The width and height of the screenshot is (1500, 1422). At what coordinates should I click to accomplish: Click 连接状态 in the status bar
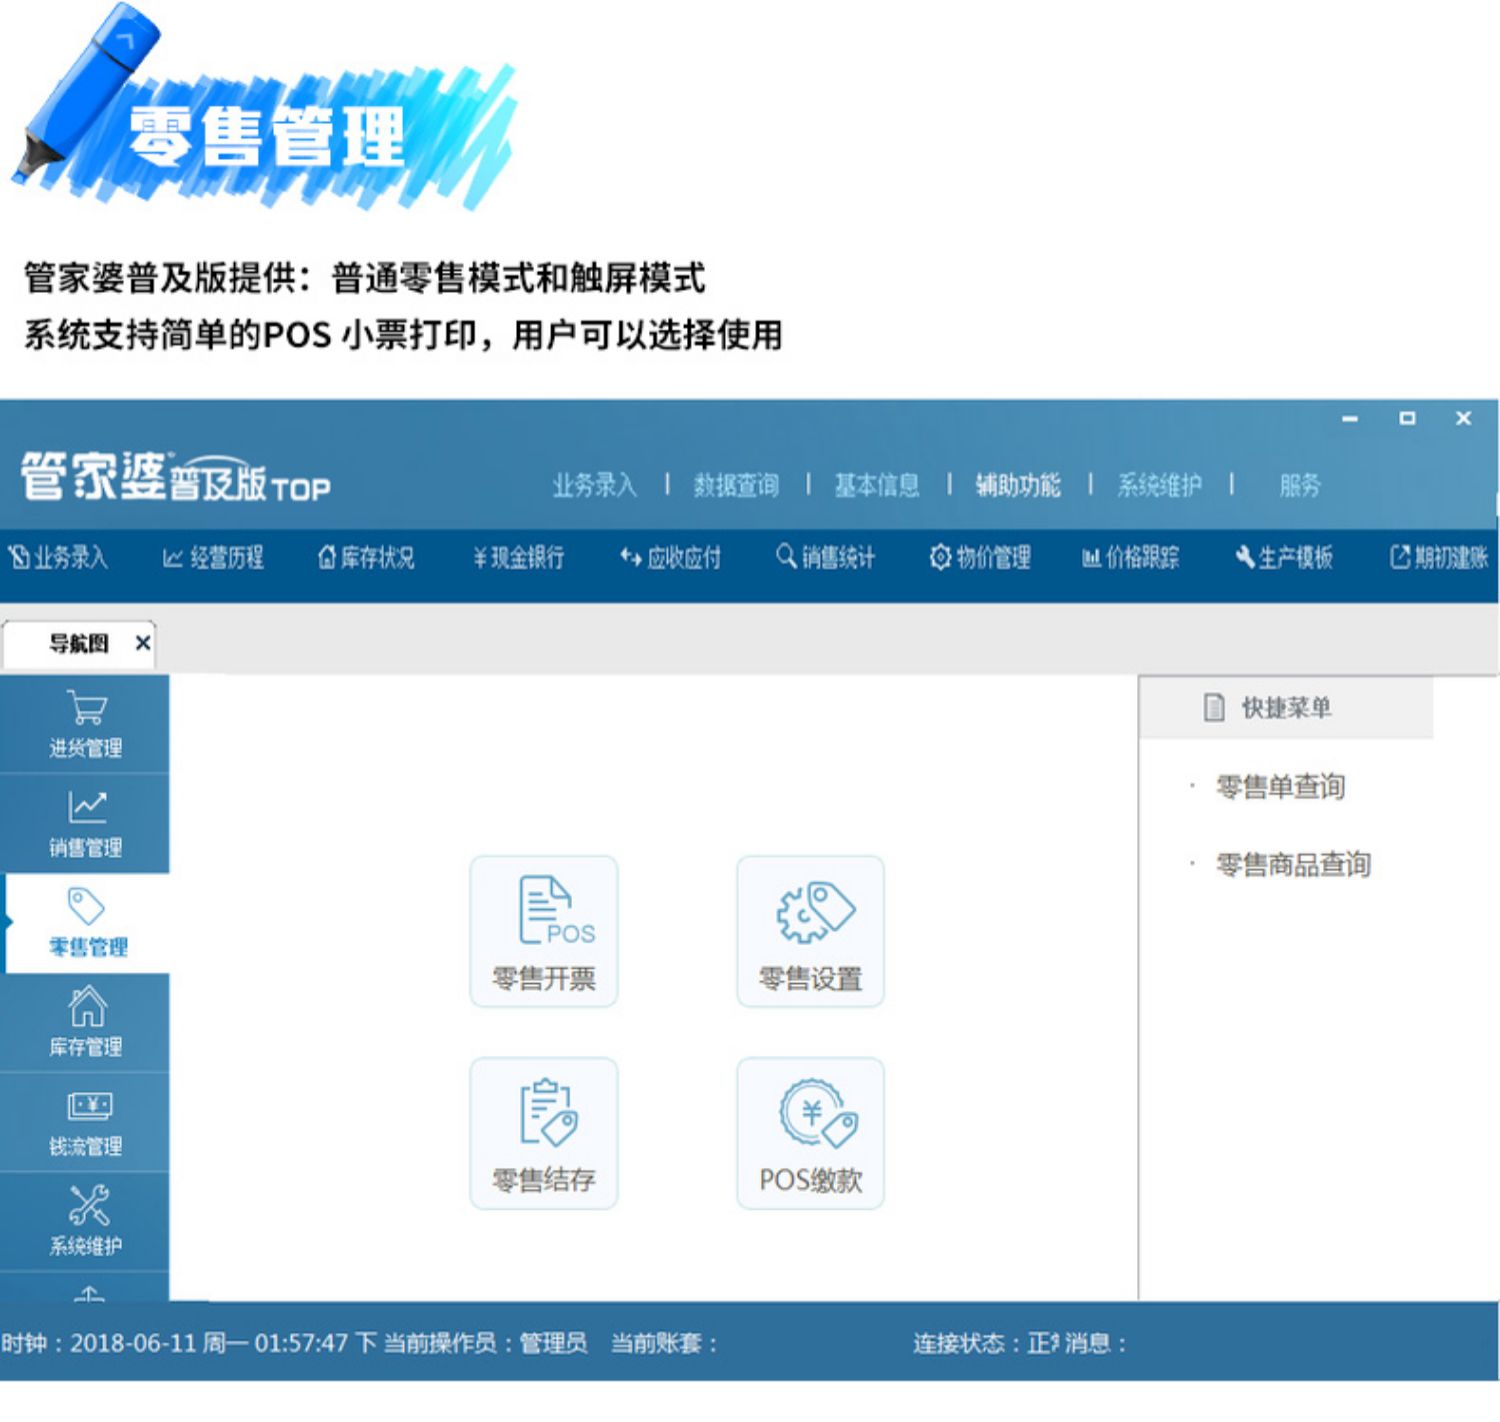[986, 1342]
